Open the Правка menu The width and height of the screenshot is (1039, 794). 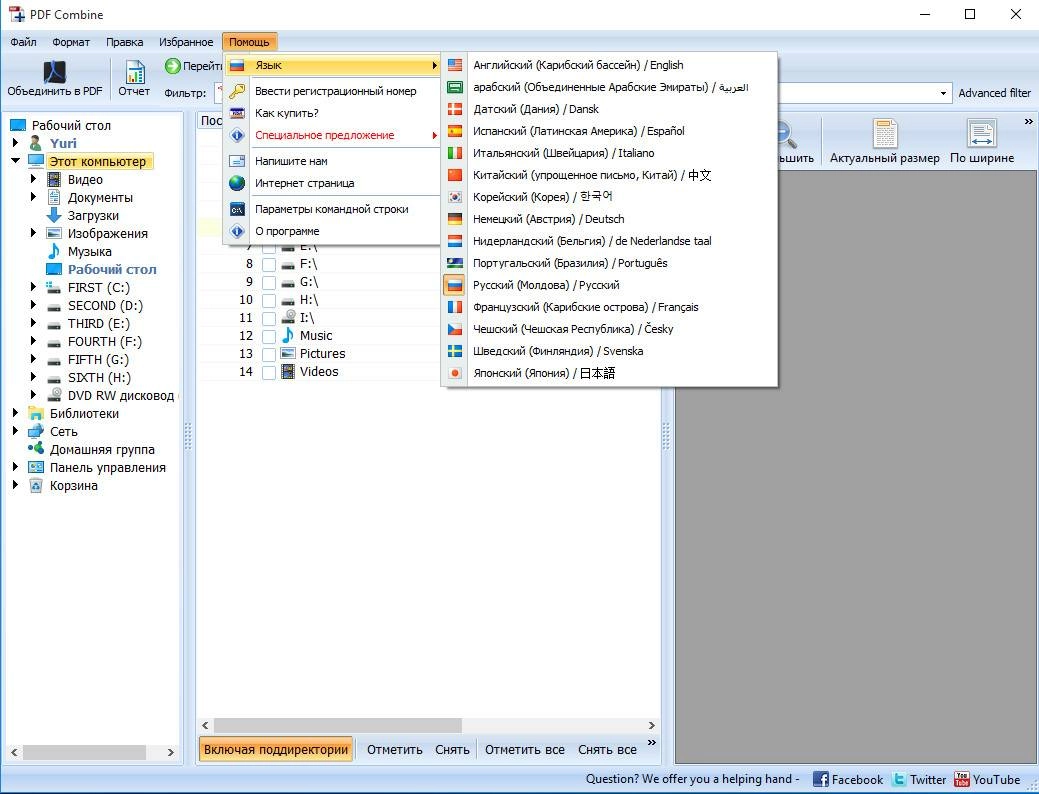tap(125, 42)
